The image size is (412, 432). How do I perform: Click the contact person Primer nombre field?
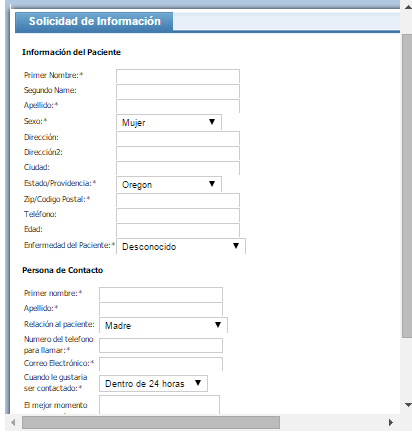pos(161,294)
